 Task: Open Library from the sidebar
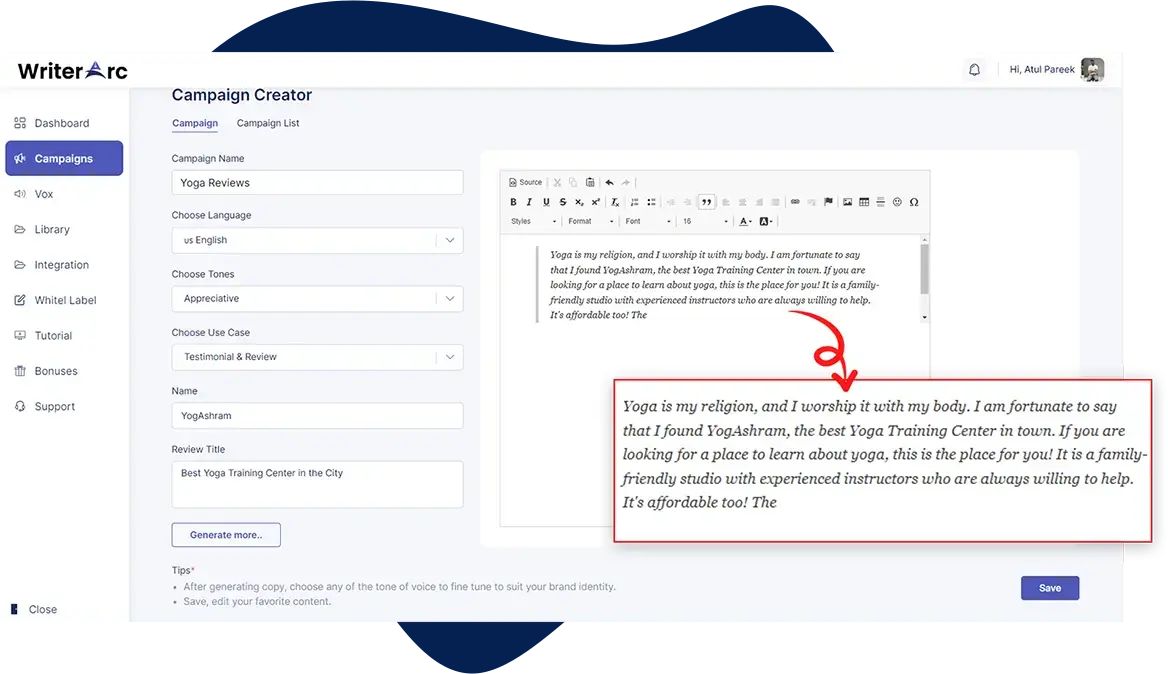click(x=52, y=230)
